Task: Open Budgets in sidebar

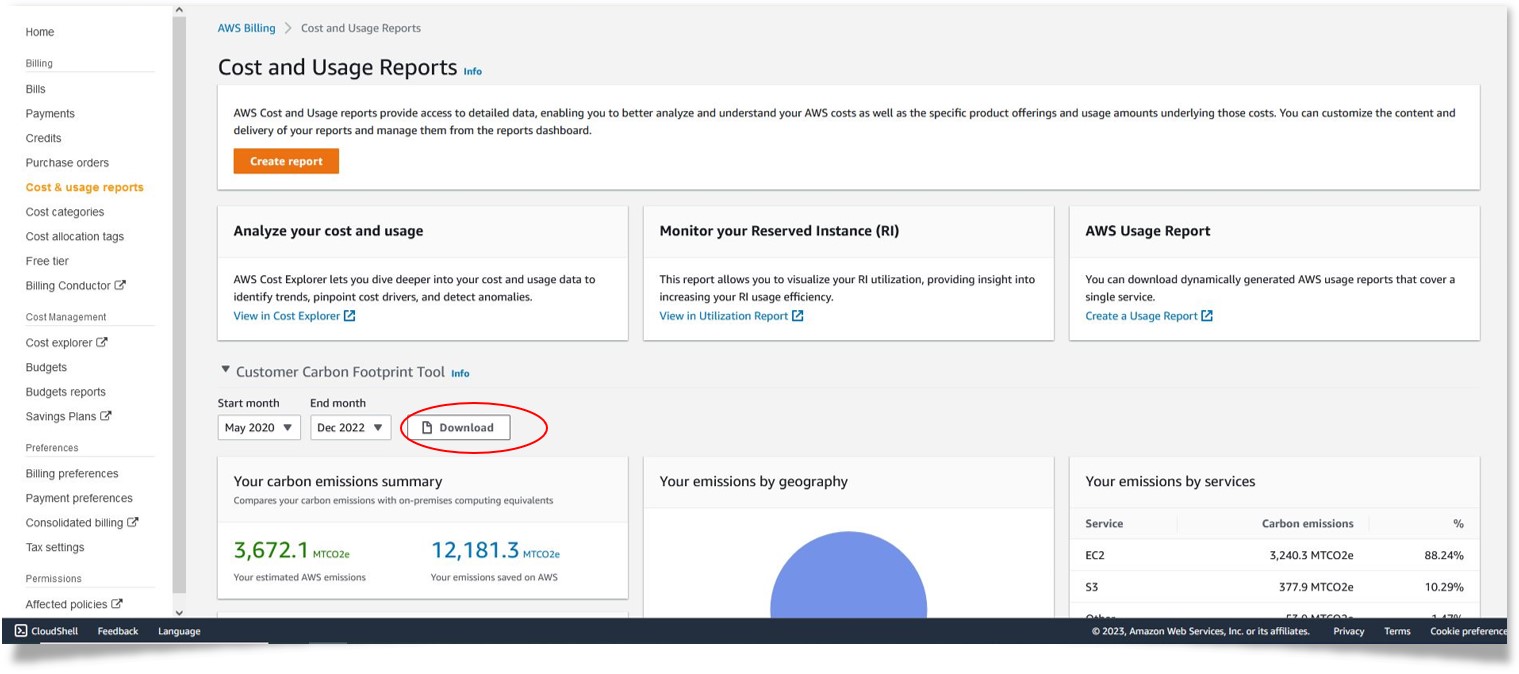Action: (x=46, y=367)
